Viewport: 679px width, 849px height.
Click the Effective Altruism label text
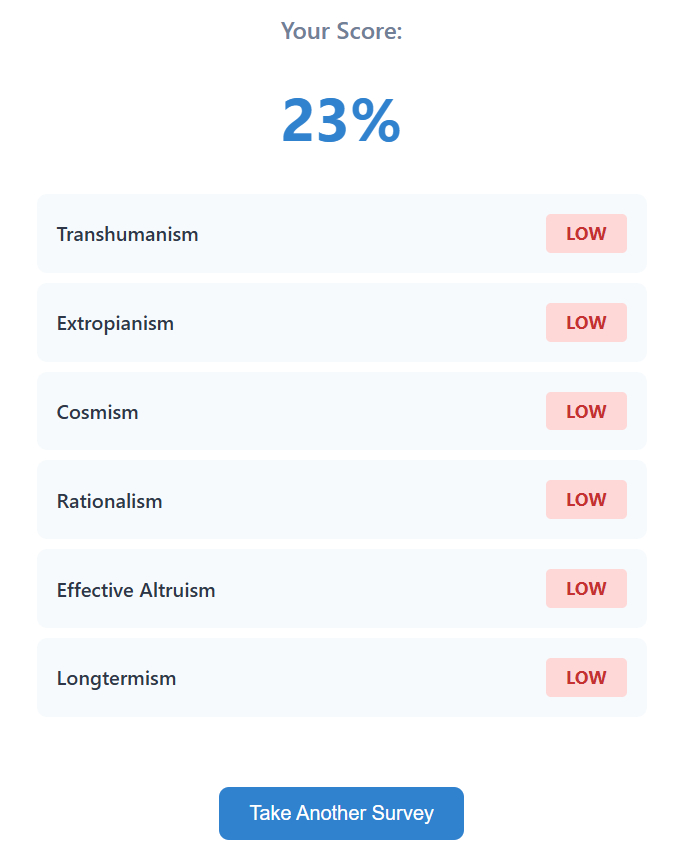coord(136,590)
